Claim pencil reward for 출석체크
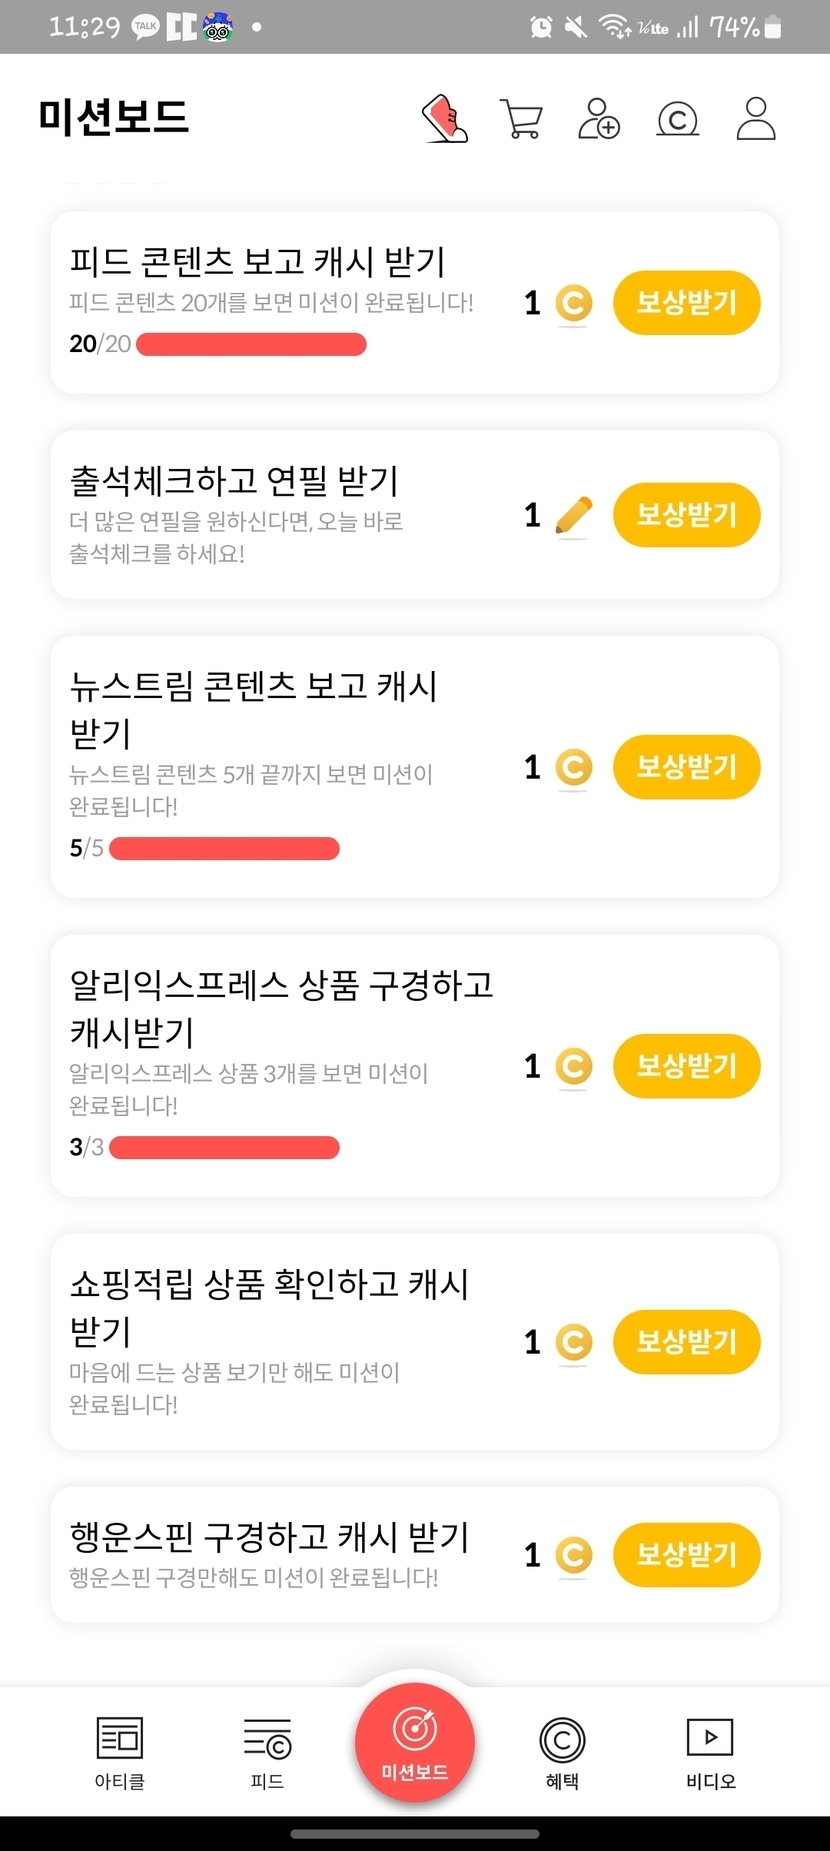 click(x=686, y=515)
